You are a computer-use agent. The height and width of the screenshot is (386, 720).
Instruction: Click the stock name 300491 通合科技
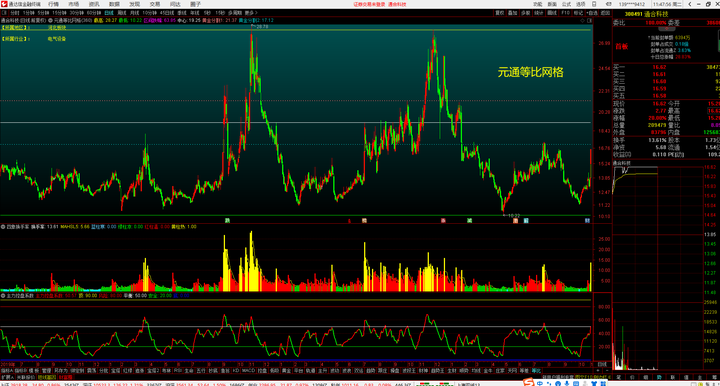[x=646, y=14]
